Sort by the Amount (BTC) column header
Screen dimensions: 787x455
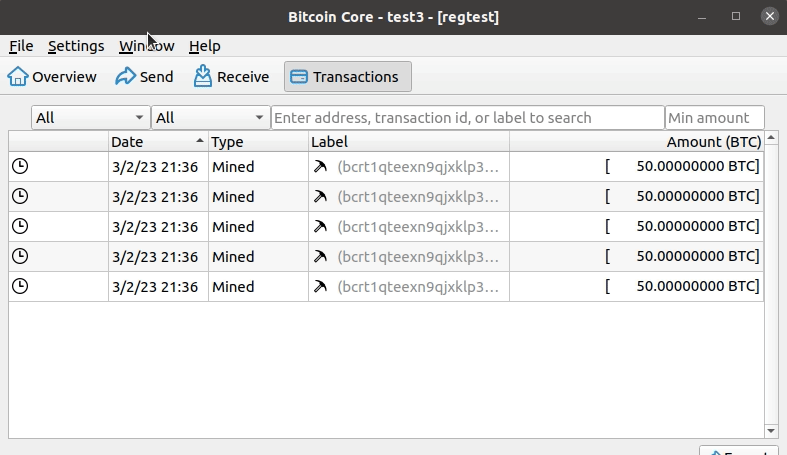tap(636, 142)
